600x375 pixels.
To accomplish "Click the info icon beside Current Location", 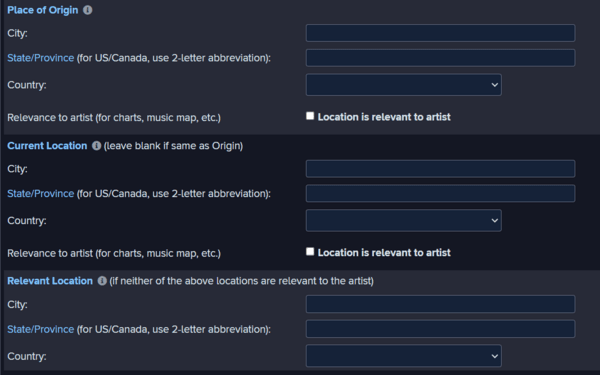I will 96,146.
